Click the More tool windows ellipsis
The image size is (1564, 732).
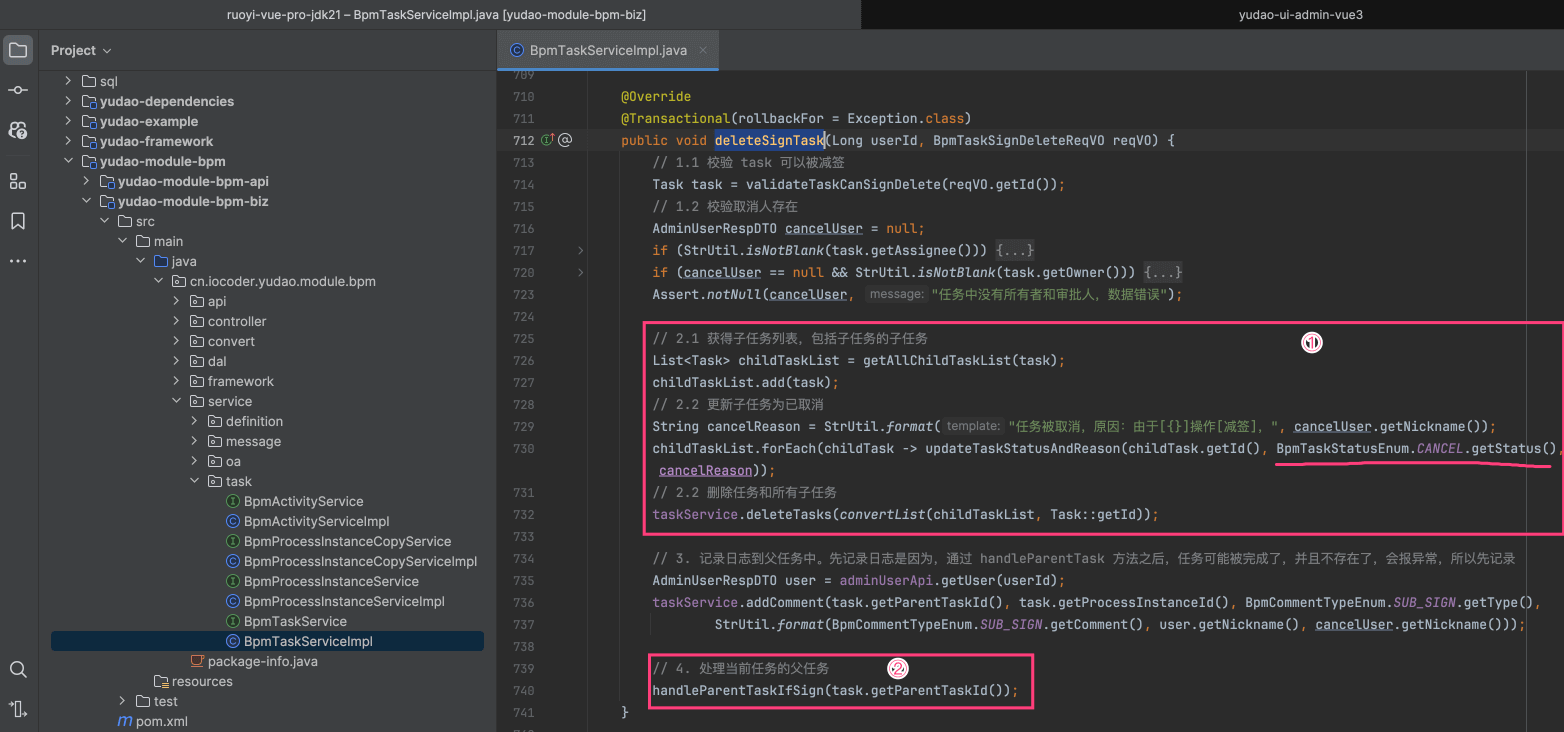[x=18, y=261]
